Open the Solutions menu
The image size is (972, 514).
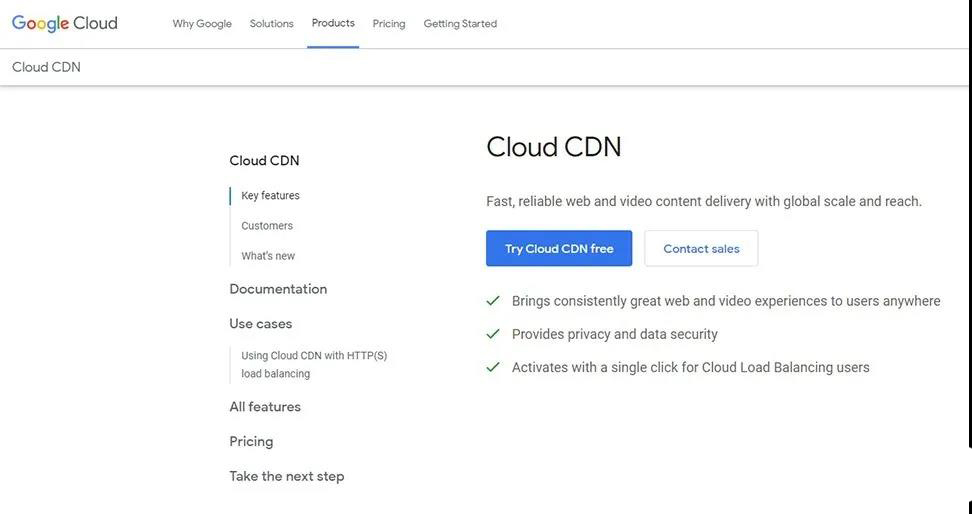click(x=271, y=24)
